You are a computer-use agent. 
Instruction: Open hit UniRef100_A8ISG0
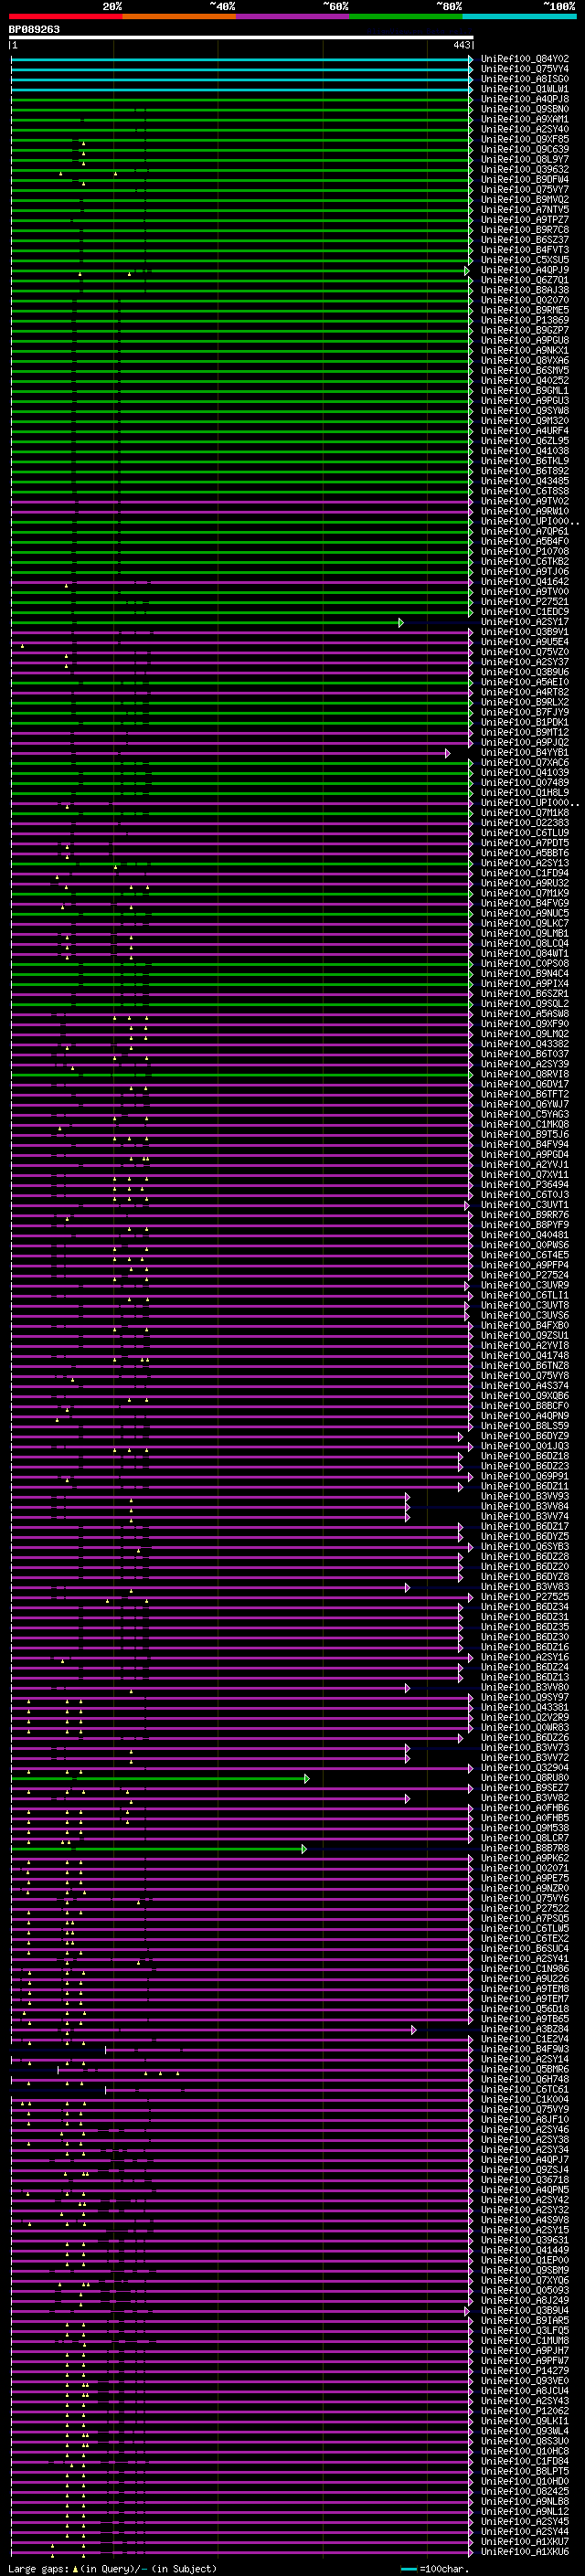[x=525, y=79]
